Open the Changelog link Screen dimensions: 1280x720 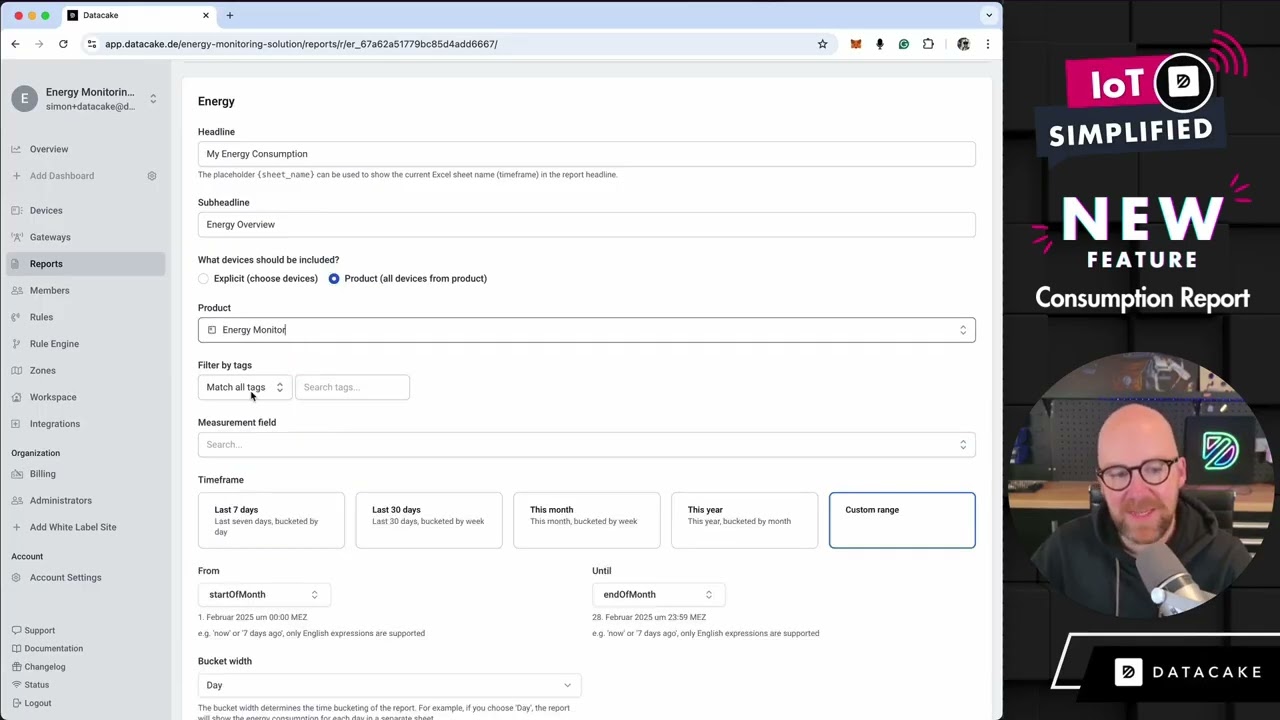(x=45, y=667)
